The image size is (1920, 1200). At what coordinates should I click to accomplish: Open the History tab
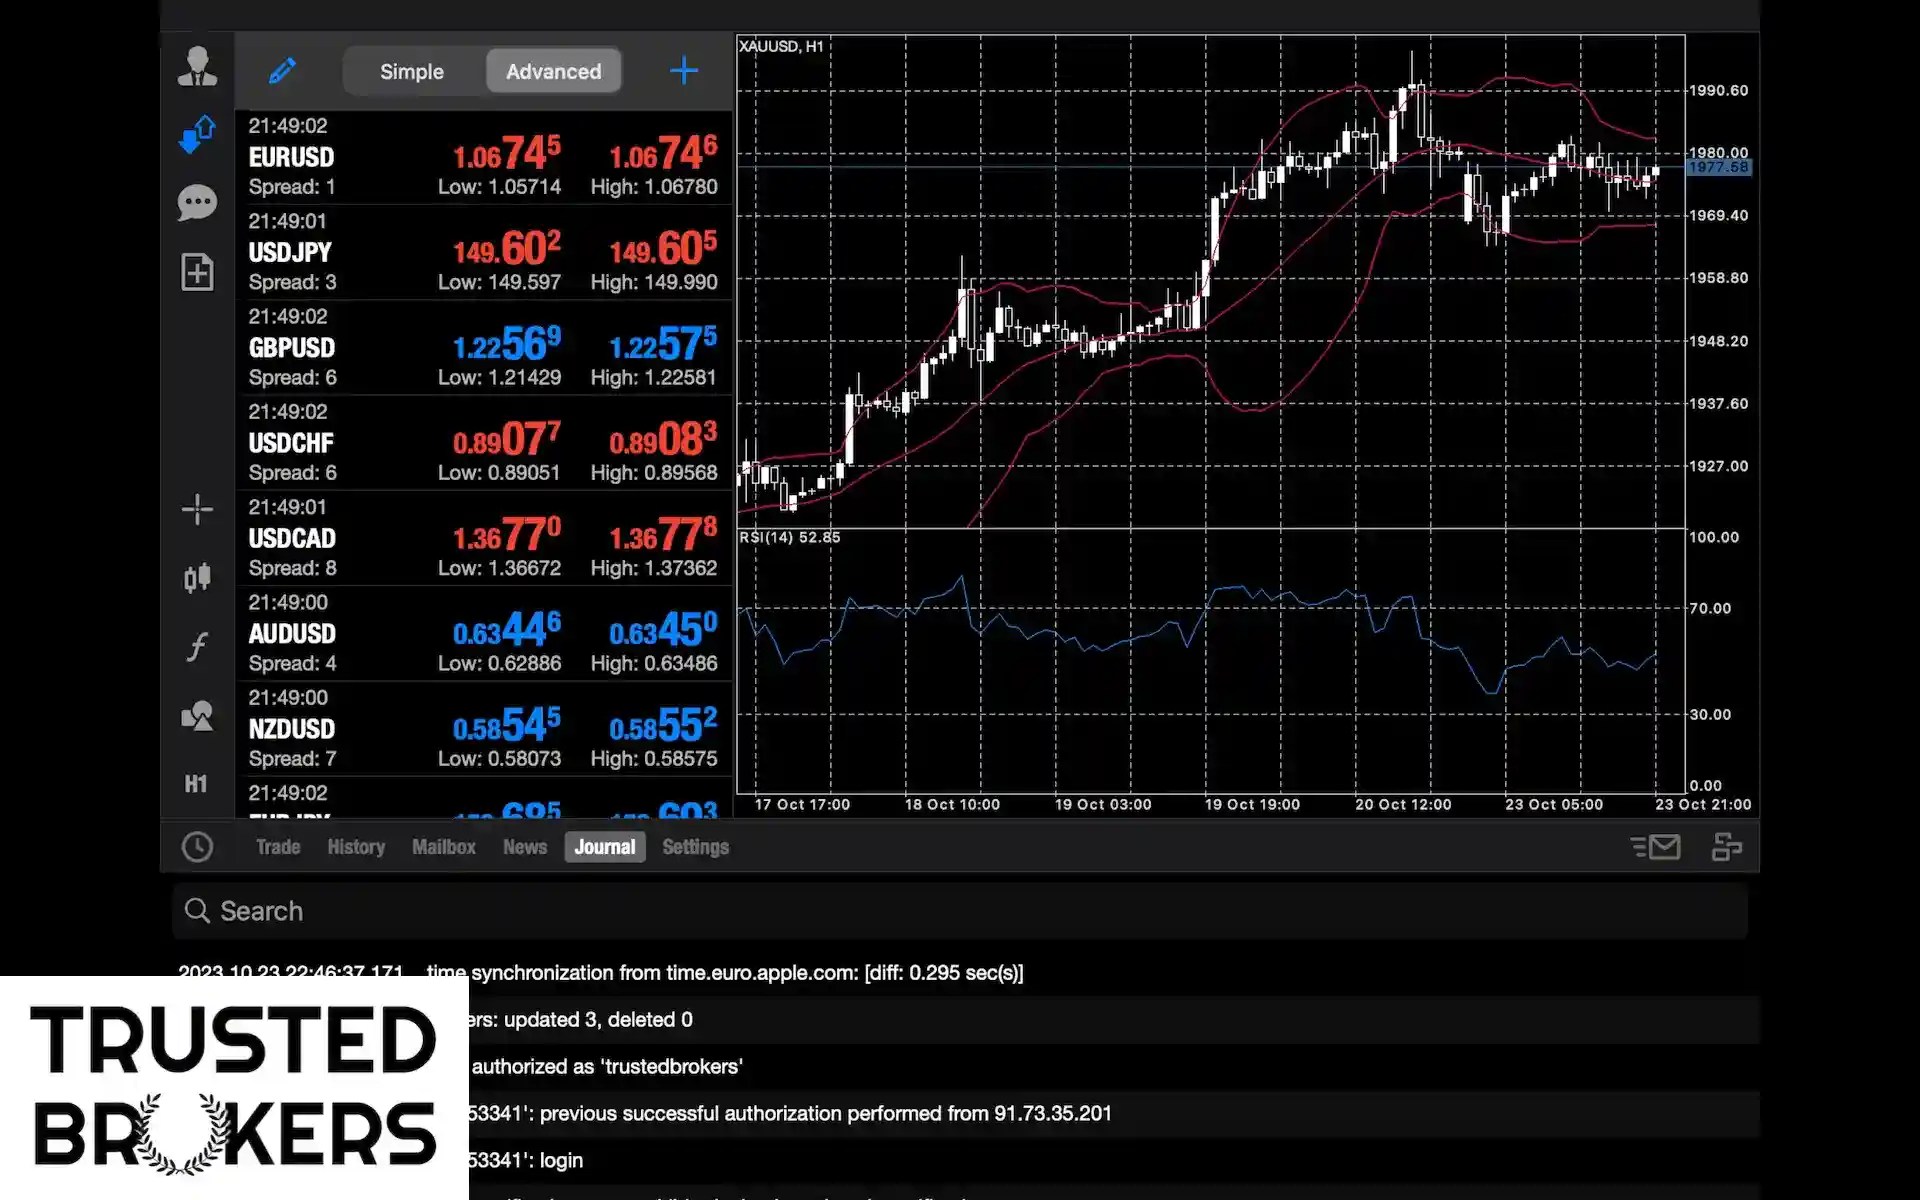(356, 847)
